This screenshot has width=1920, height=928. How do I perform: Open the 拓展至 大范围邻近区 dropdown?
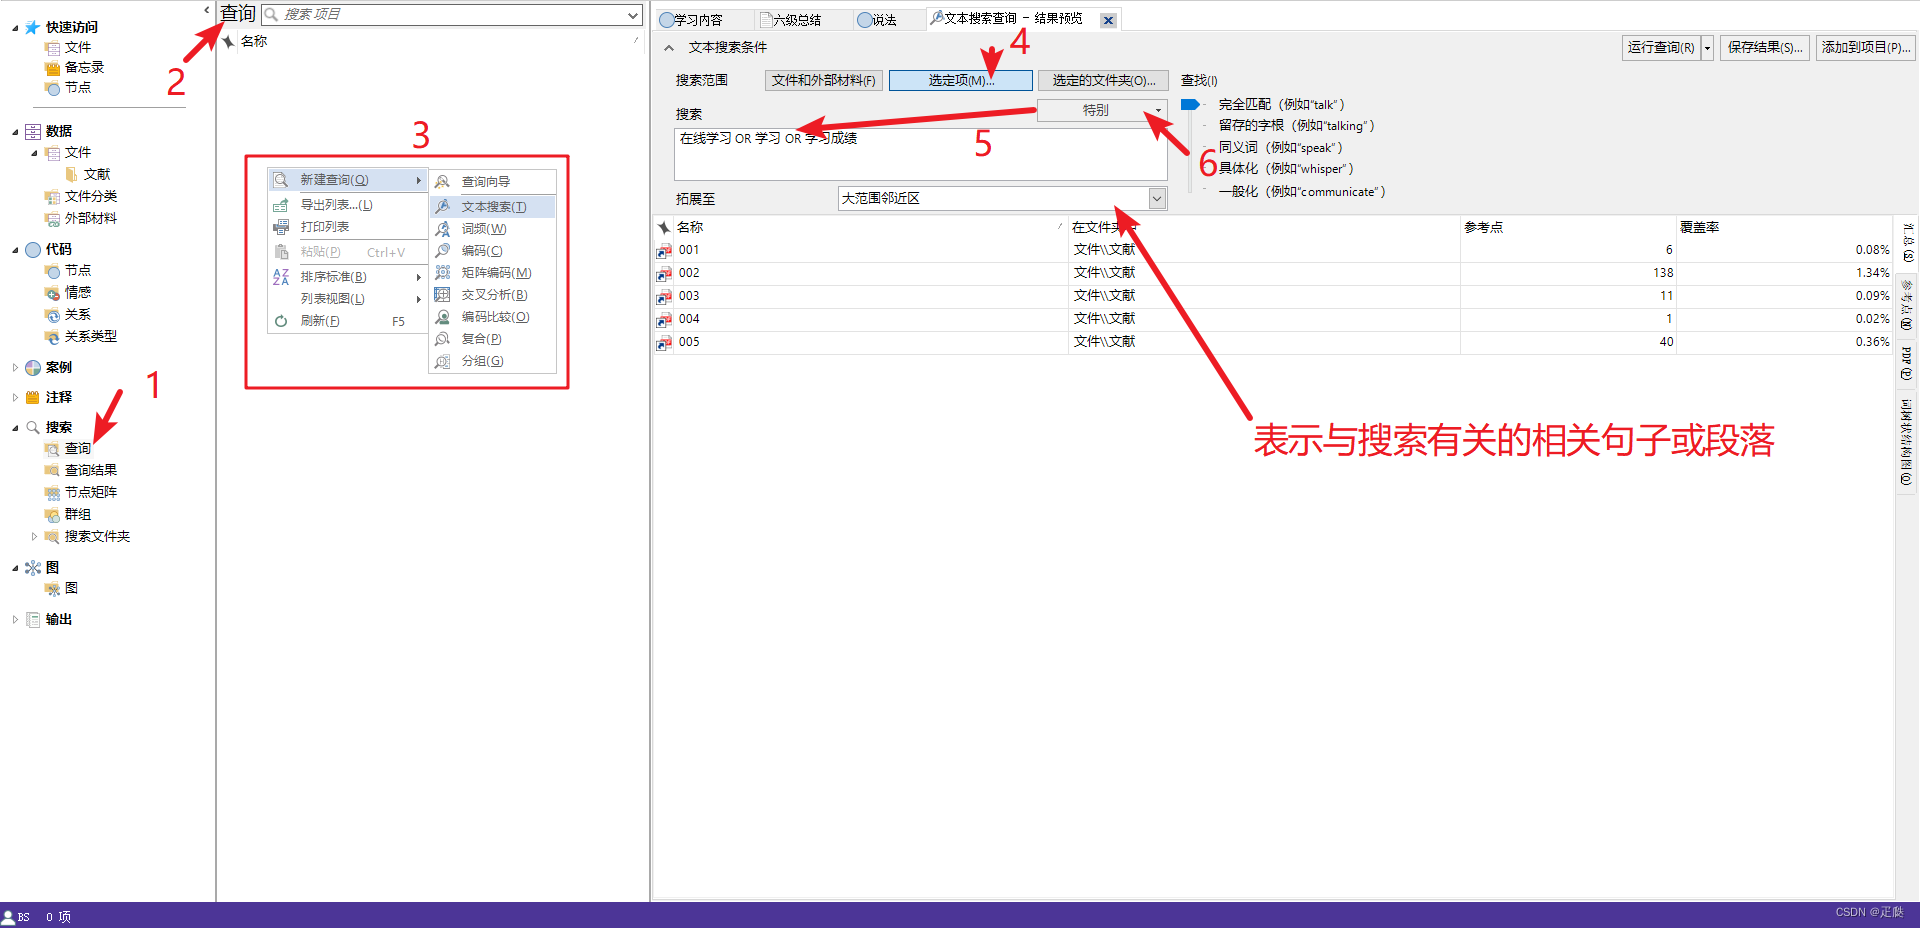pyautogui.click(x=1157, y=198)
